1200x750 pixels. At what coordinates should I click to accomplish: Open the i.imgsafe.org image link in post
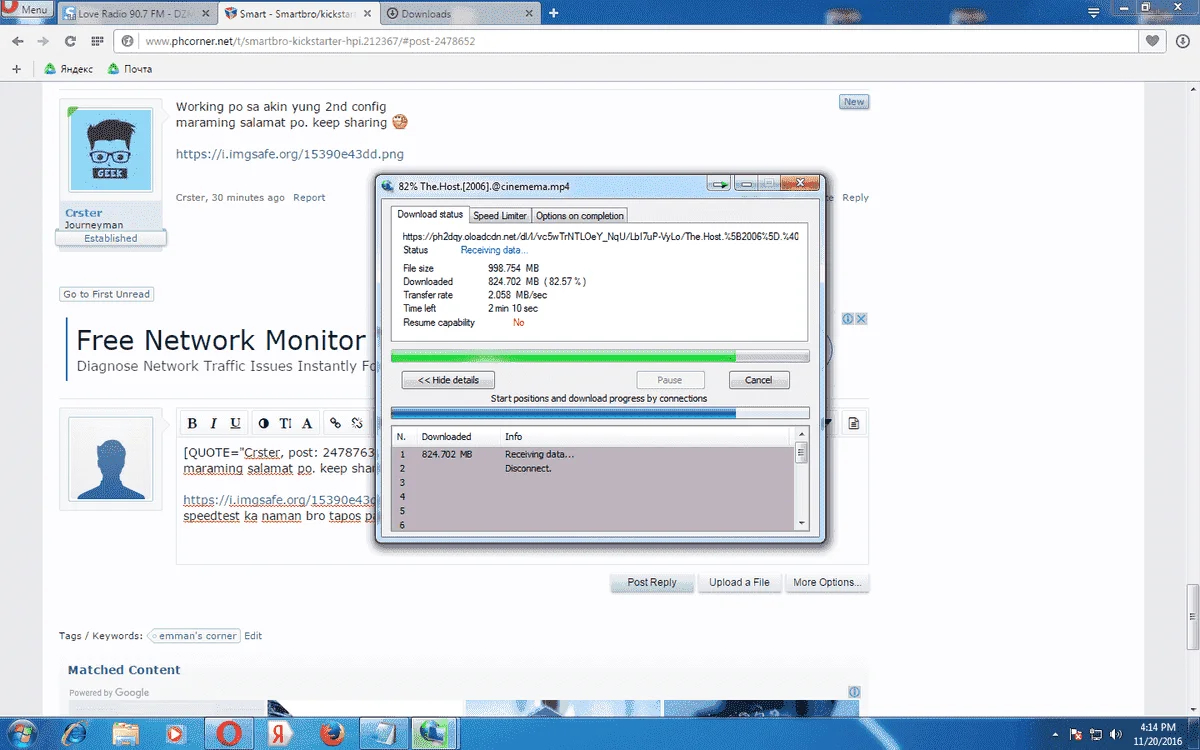[290, 154]
